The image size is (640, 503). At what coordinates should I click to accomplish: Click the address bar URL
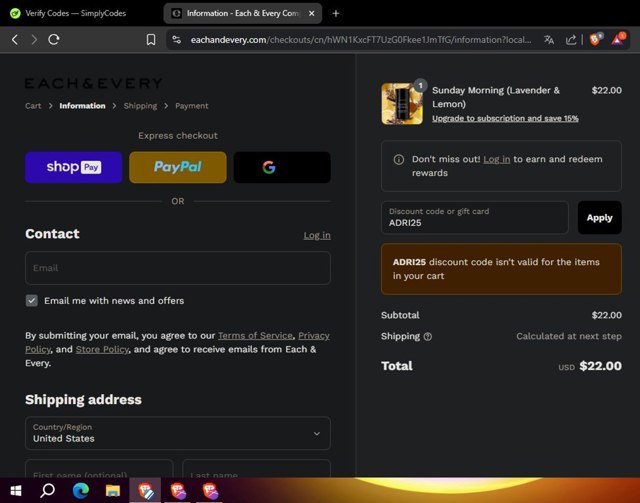coord(361,40)
